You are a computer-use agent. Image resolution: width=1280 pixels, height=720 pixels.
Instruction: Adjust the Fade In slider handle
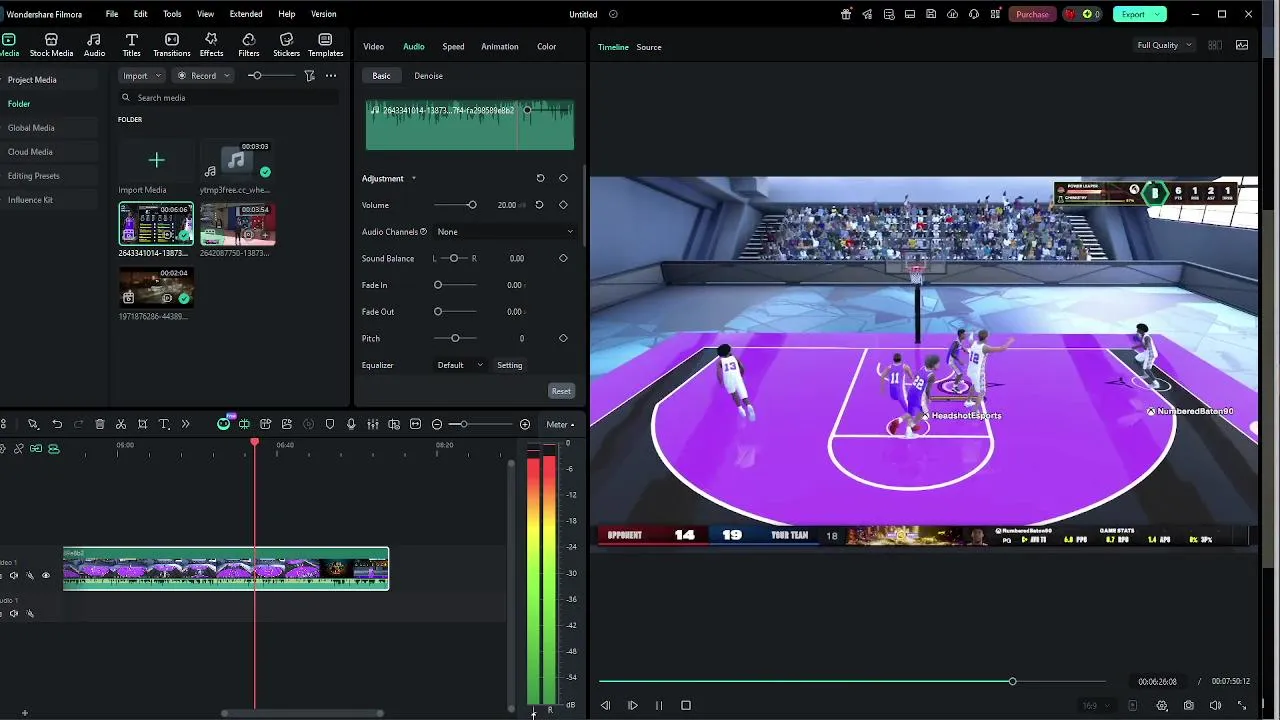(438, 285)
